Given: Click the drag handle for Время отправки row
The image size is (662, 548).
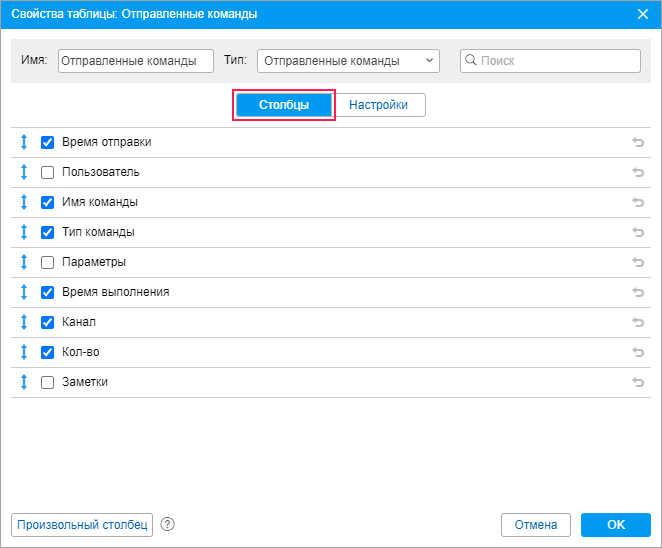Looking at the screenshot, I should tap(24, 142).
